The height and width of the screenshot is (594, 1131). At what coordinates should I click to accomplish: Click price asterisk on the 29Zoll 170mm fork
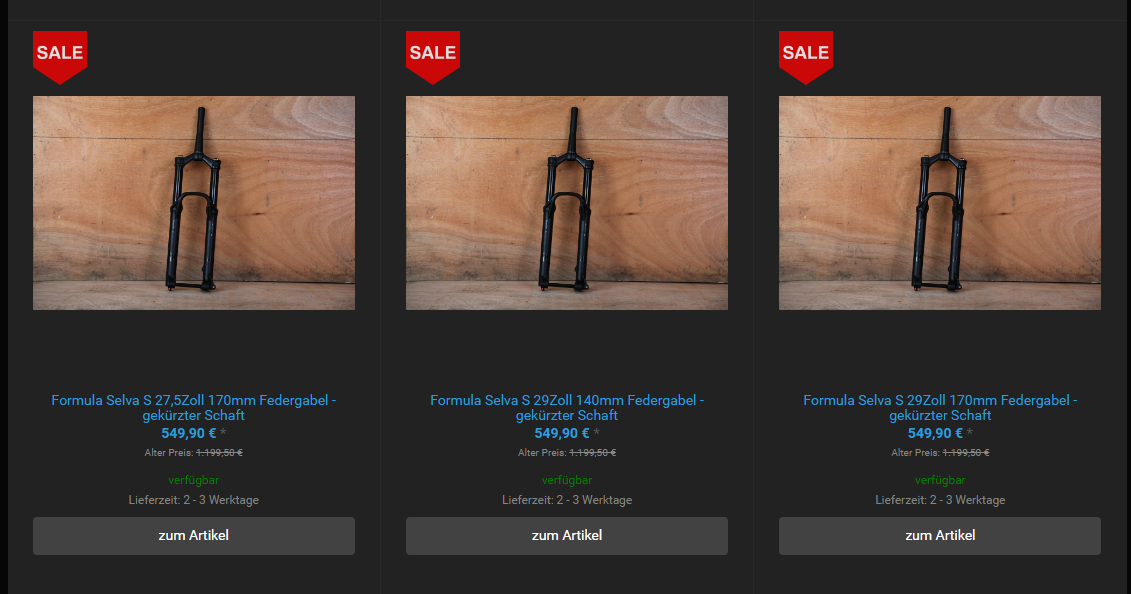tap(969, 433)
